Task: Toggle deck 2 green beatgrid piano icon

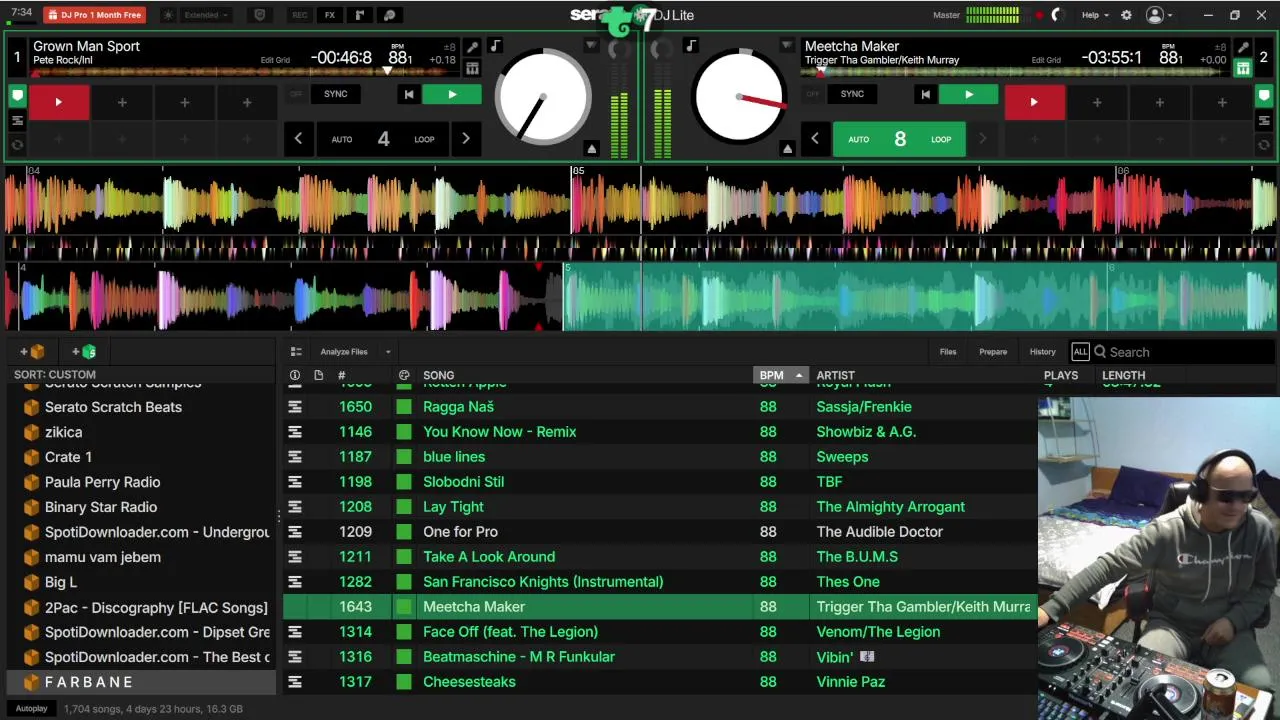Action: click(x=1243, y=69)
